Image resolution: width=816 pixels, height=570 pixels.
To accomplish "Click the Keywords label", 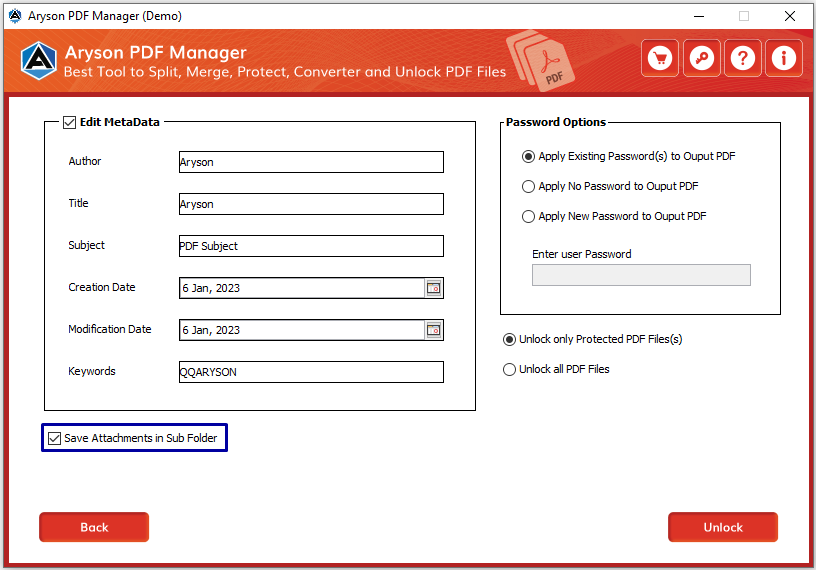I will pyautogui.click(x=92, y=371).
